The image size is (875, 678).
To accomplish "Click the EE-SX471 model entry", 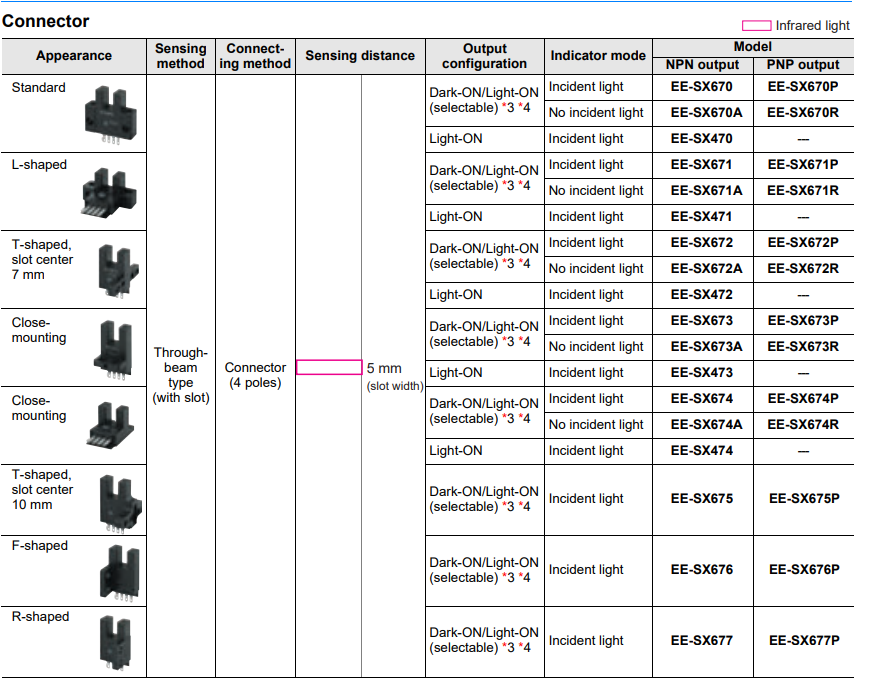I will click(x=701, y=217).
